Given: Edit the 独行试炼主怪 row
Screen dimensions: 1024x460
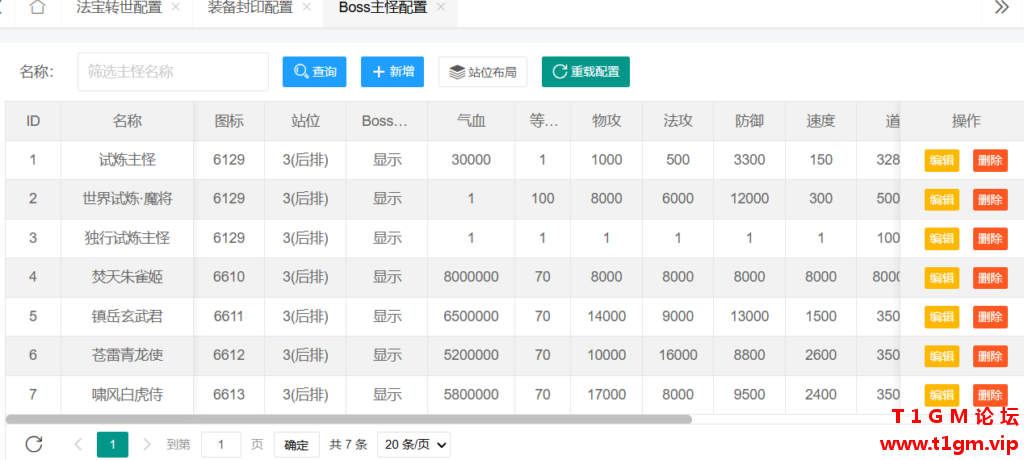Looking at the screenshot, I should pyautogui.click(x=942, y=238).
